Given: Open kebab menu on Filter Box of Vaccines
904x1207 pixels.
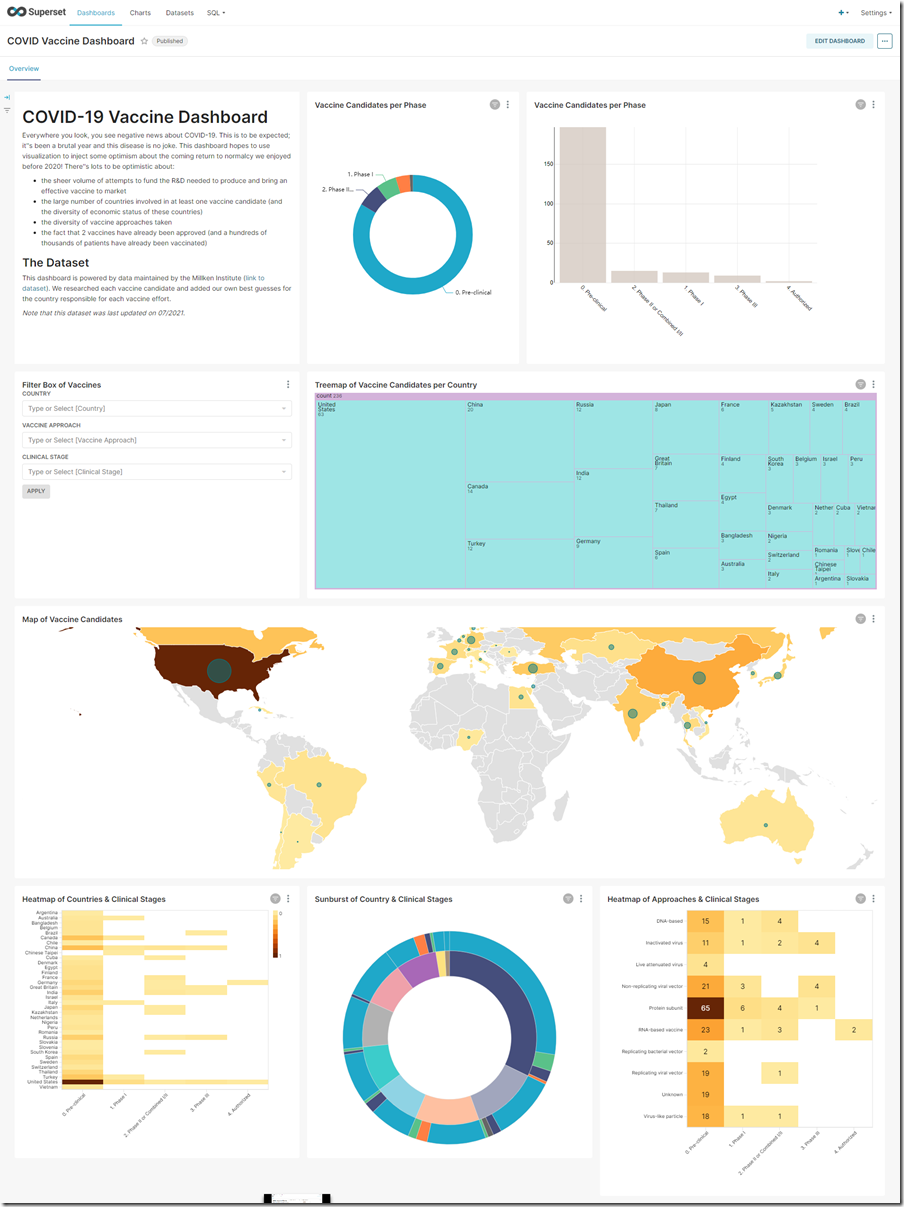Looking at the screenshot, I should (288, 385).
